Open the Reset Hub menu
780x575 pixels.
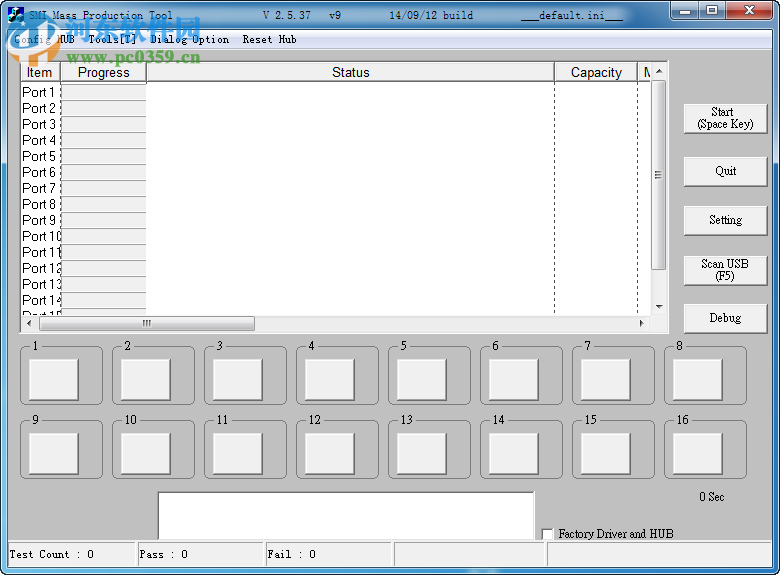[x=269, y=39]
